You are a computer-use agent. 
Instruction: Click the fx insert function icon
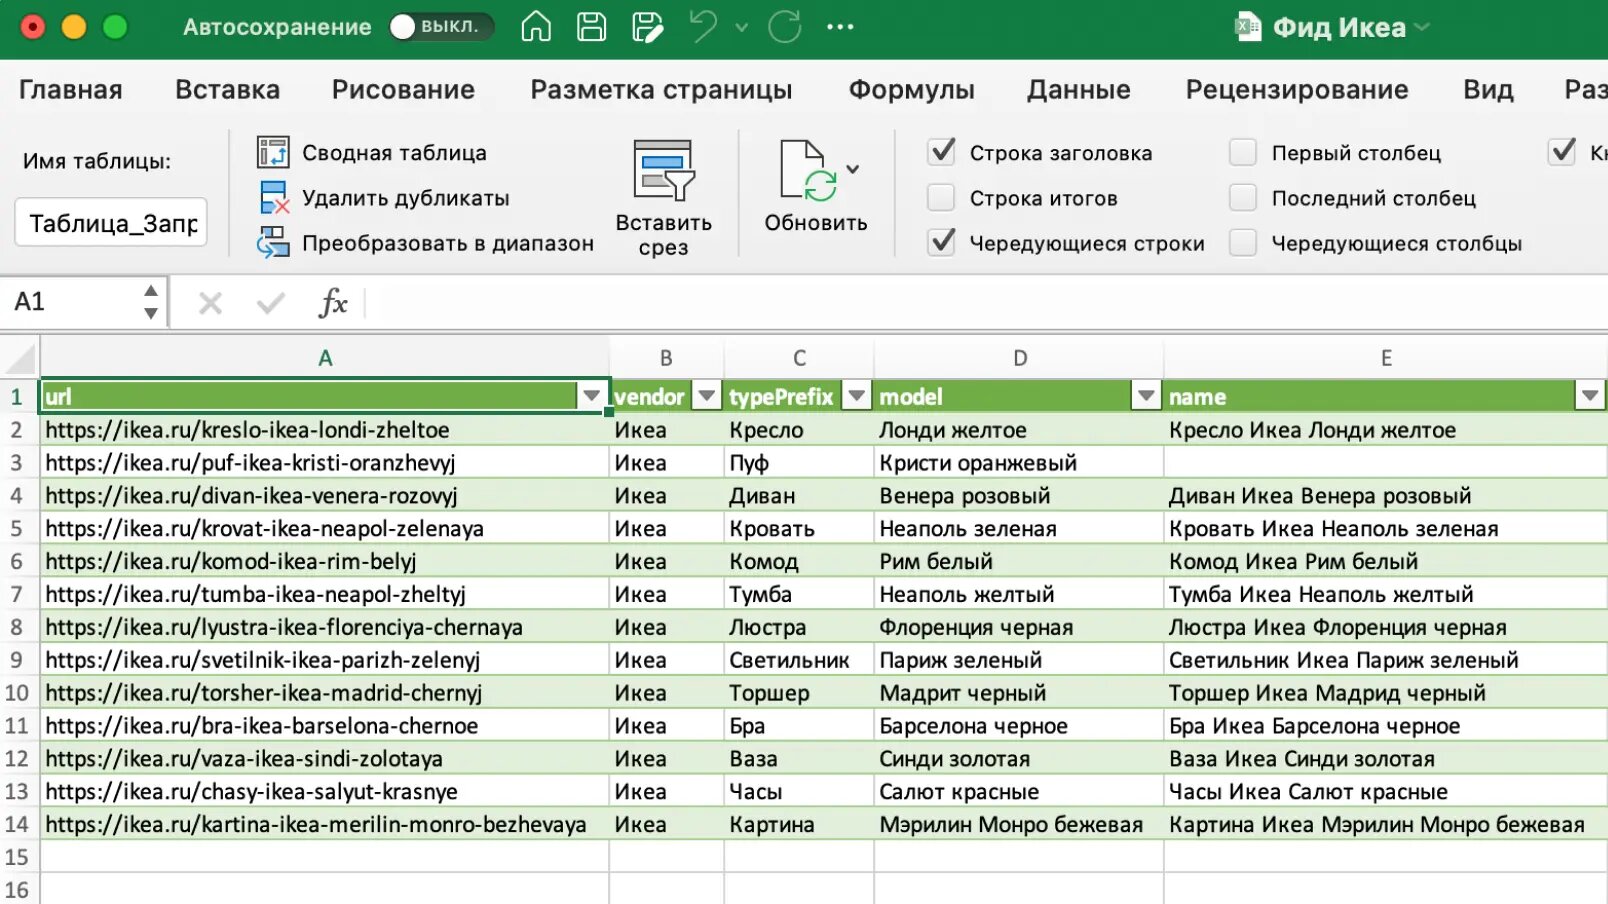coord(333,302)
